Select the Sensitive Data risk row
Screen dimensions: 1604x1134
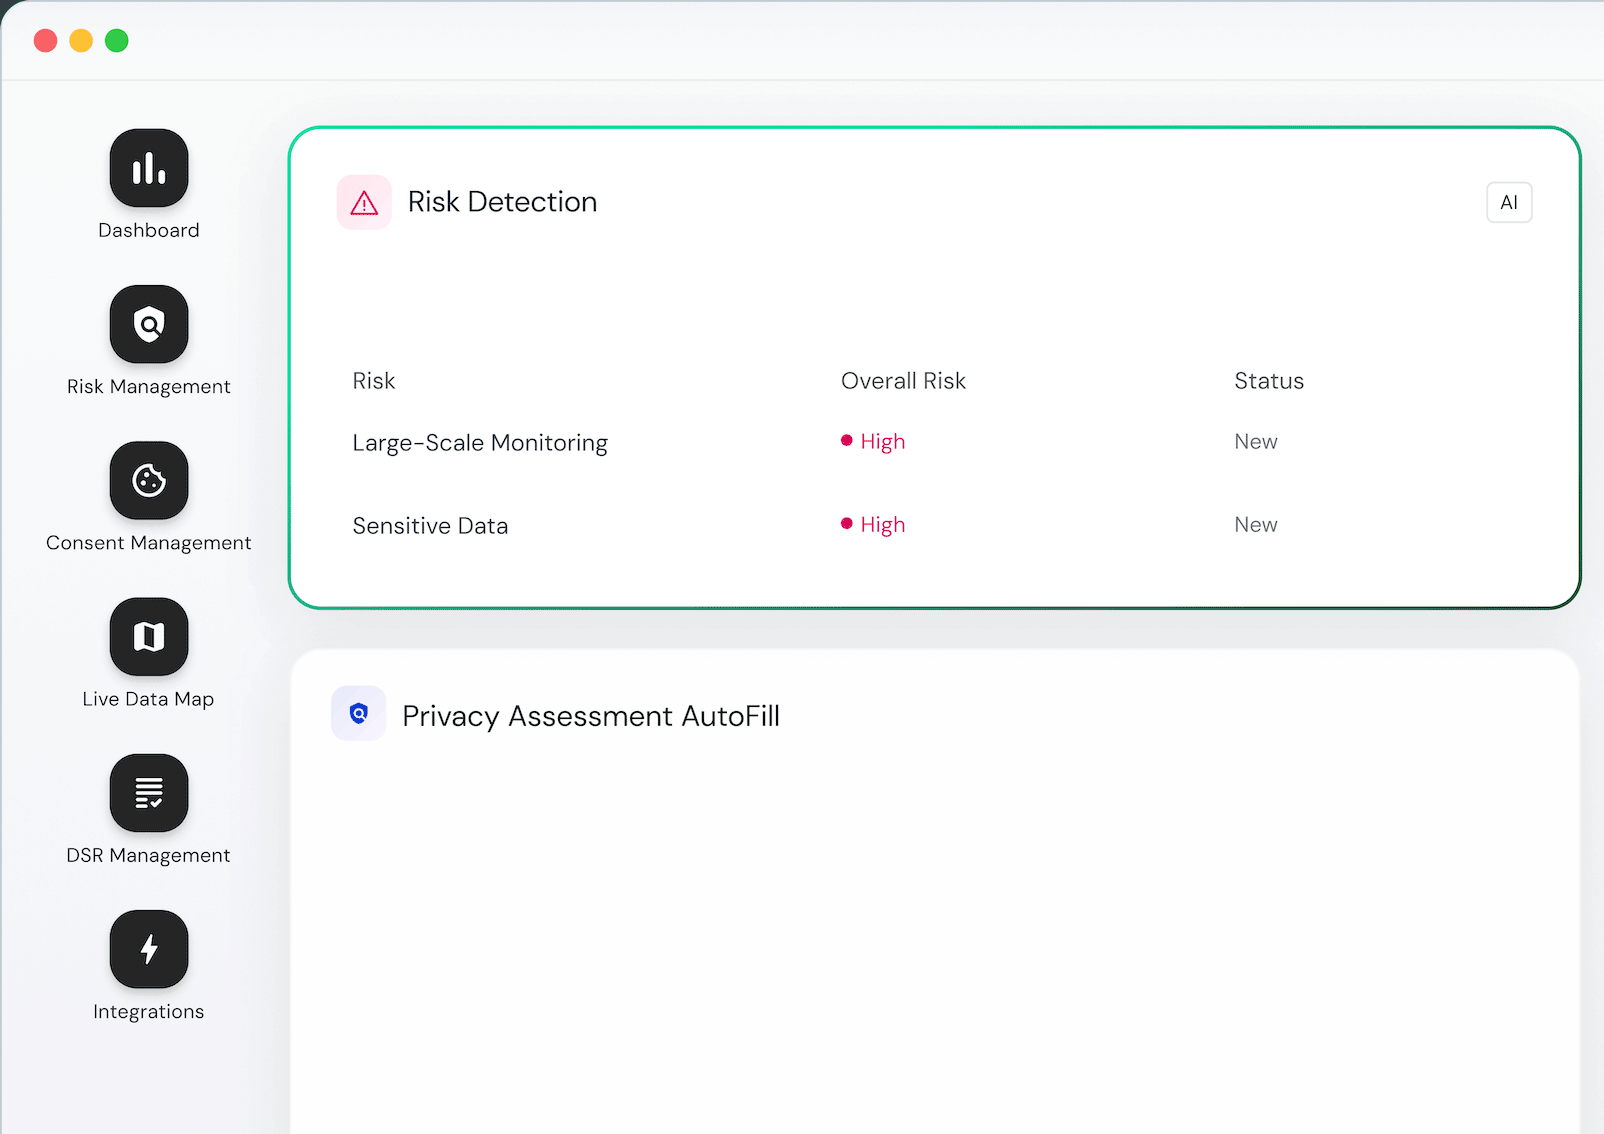tap(430, 526)
